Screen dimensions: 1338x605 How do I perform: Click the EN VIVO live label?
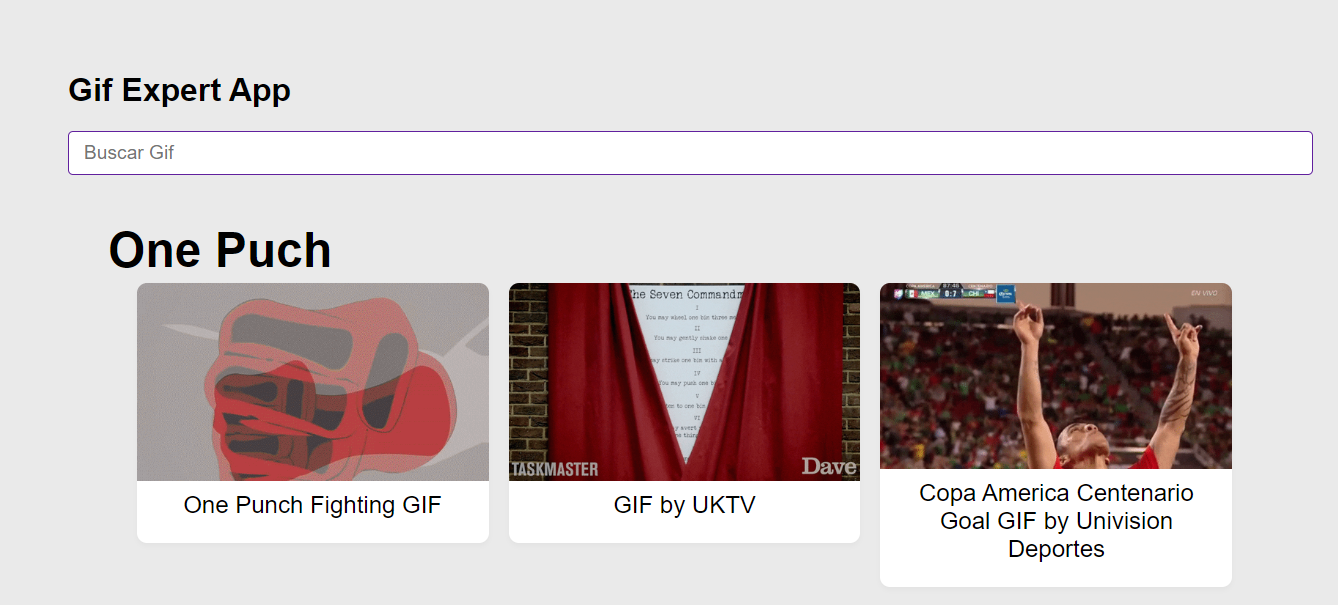[1203, 293]
